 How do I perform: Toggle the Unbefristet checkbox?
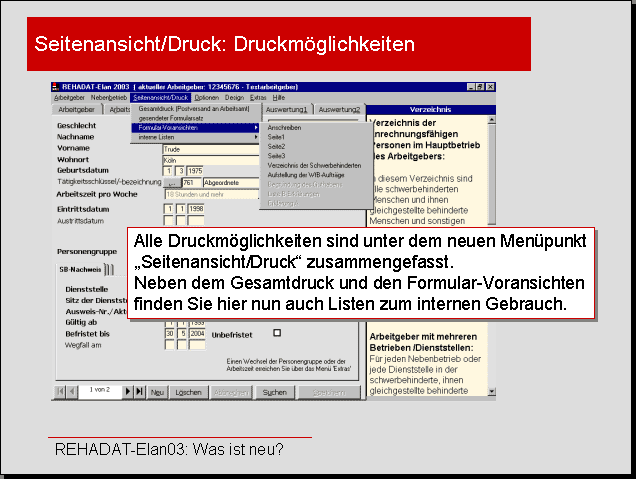277,332
